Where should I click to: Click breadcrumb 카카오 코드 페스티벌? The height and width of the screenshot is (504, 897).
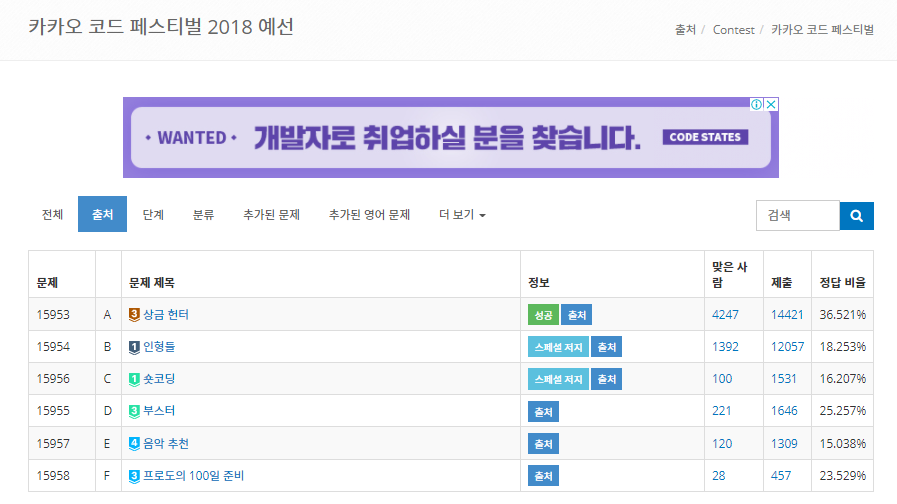822,30
